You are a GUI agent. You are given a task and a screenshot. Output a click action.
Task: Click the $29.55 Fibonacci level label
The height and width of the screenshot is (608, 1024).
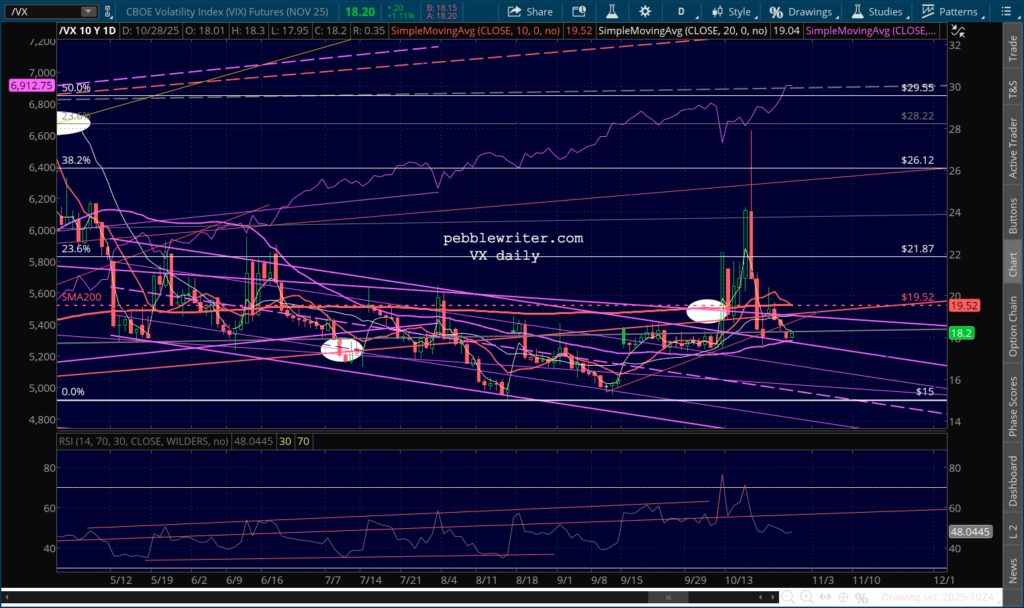tap(918, 88)
